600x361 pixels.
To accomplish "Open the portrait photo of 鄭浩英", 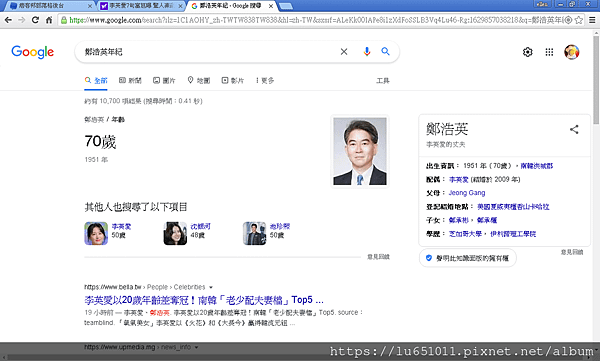I will coord(360,151).
